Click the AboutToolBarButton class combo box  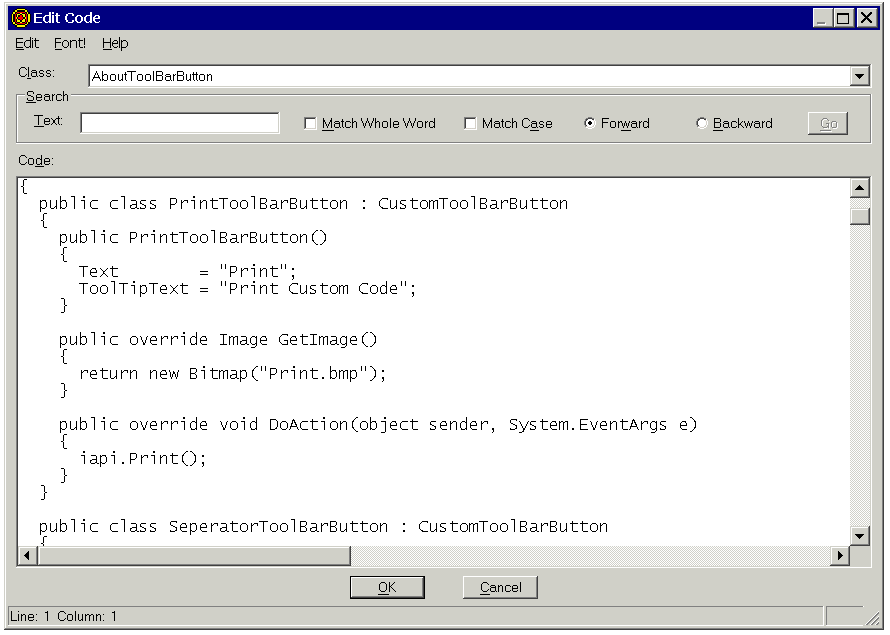pyautogui.click(x=468, y=76)
